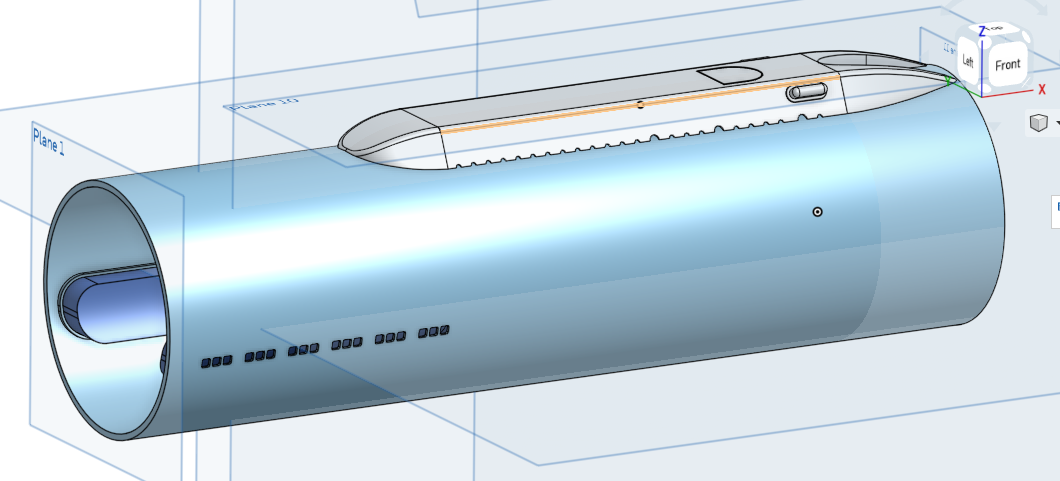Click the Front face of view cube
Screen dimensions: 1060x481
click(x=1007, y=65)
